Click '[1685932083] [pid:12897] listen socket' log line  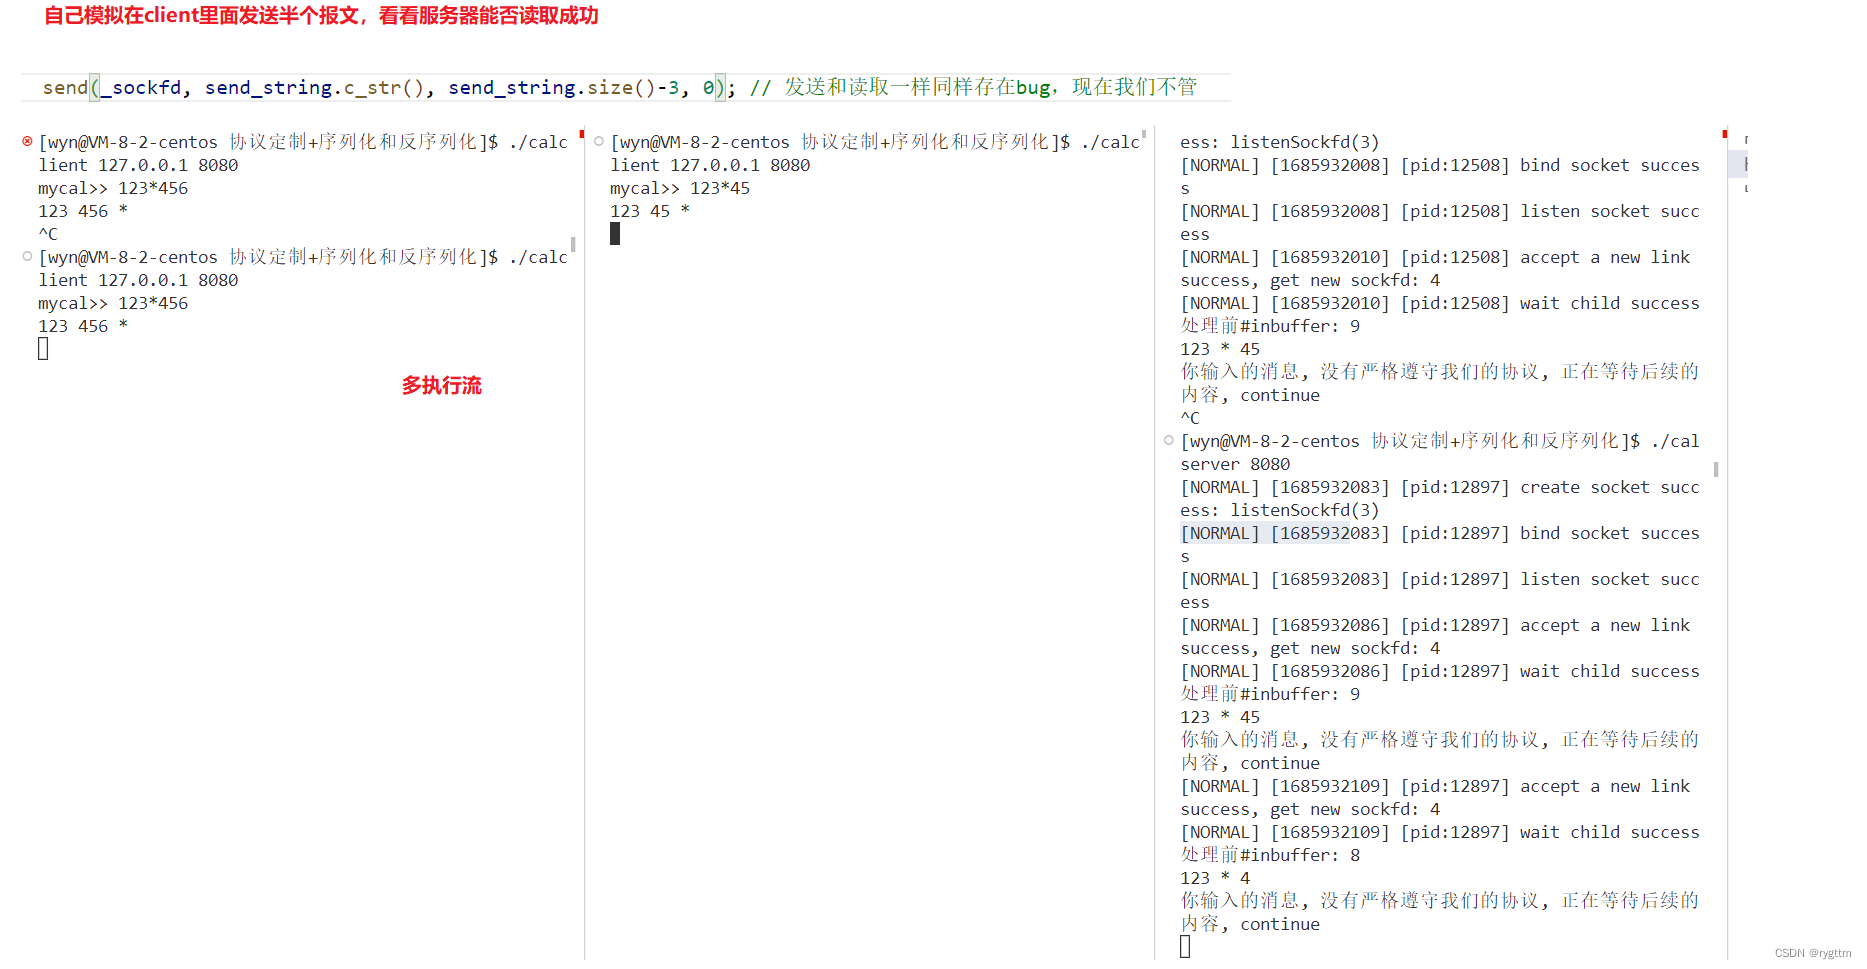pyautogui.click(x=1440, y=579)
